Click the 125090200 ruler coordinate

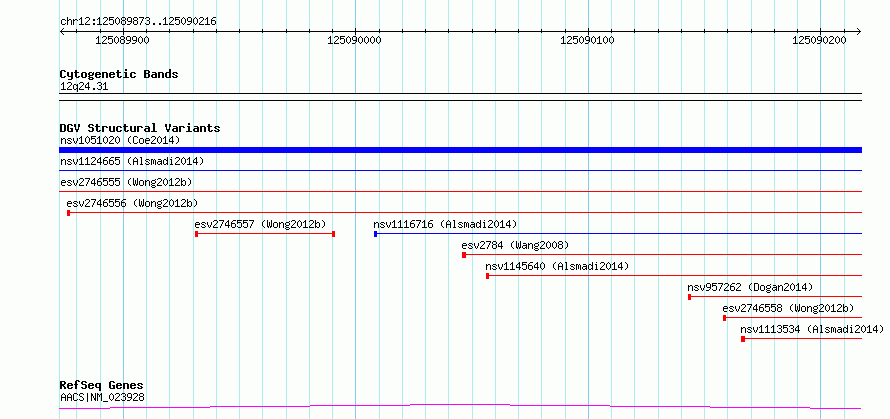(819, 40)
